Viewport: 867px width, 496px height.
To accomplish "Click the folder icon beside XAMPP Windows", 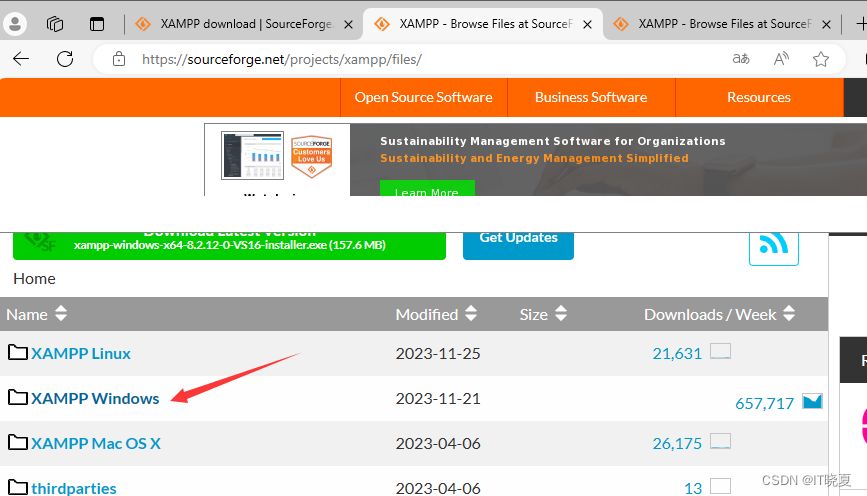I will [18, 397].
